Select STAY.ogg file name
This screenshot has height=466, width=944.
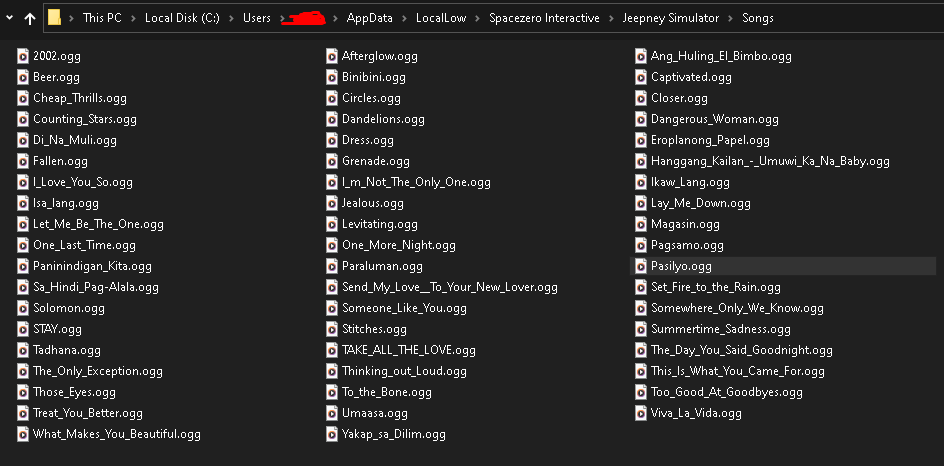coord(57,329)
